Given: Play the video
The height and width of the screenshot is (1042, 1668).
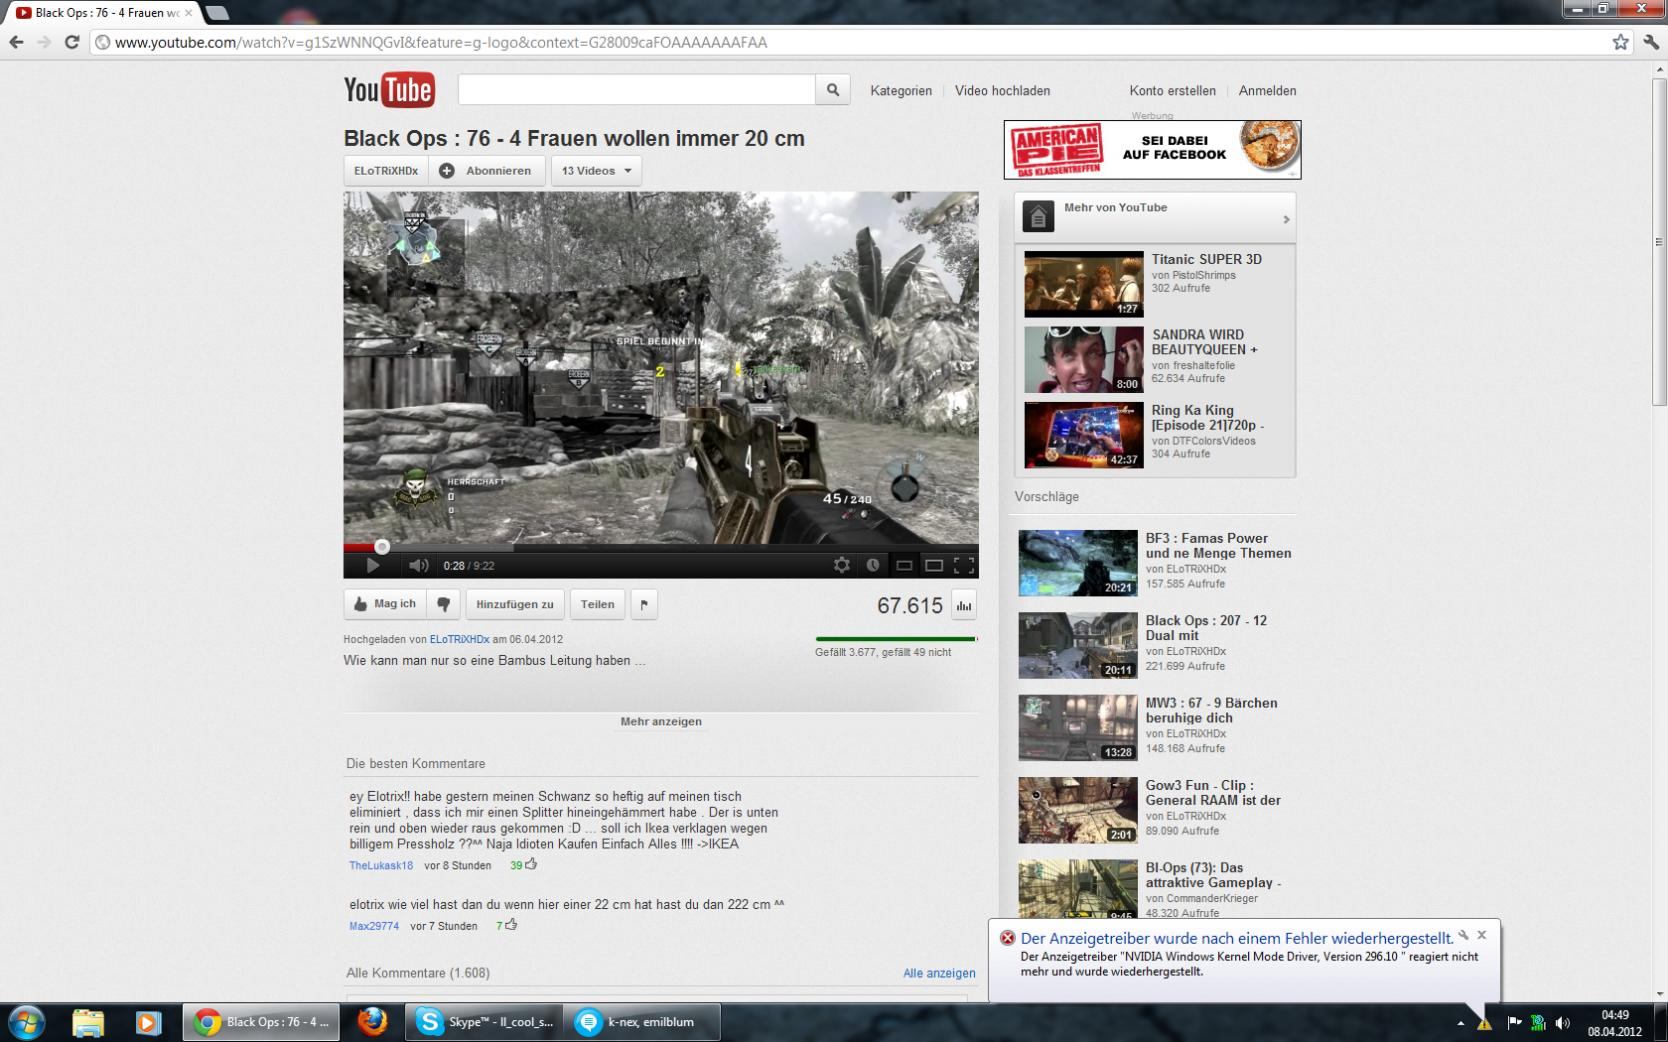Looking at the screenshot, I should point(372,565).
